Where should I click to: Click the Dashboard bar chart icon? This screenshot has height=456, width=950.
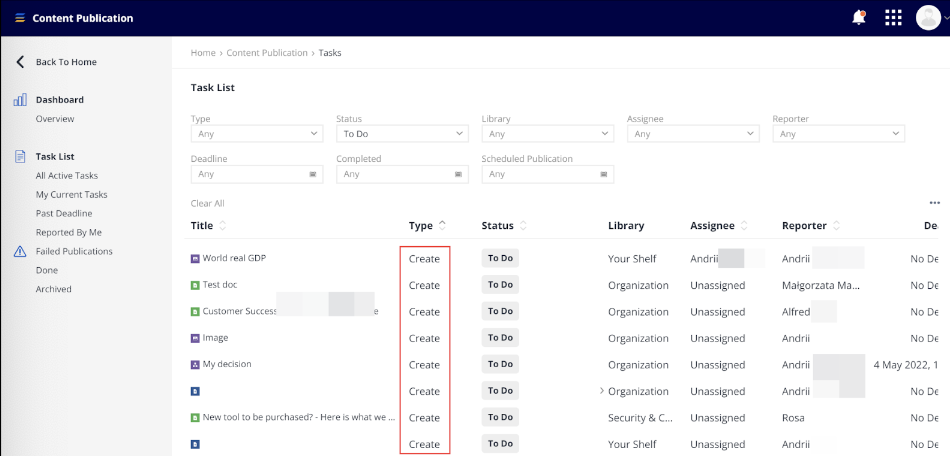20,100
